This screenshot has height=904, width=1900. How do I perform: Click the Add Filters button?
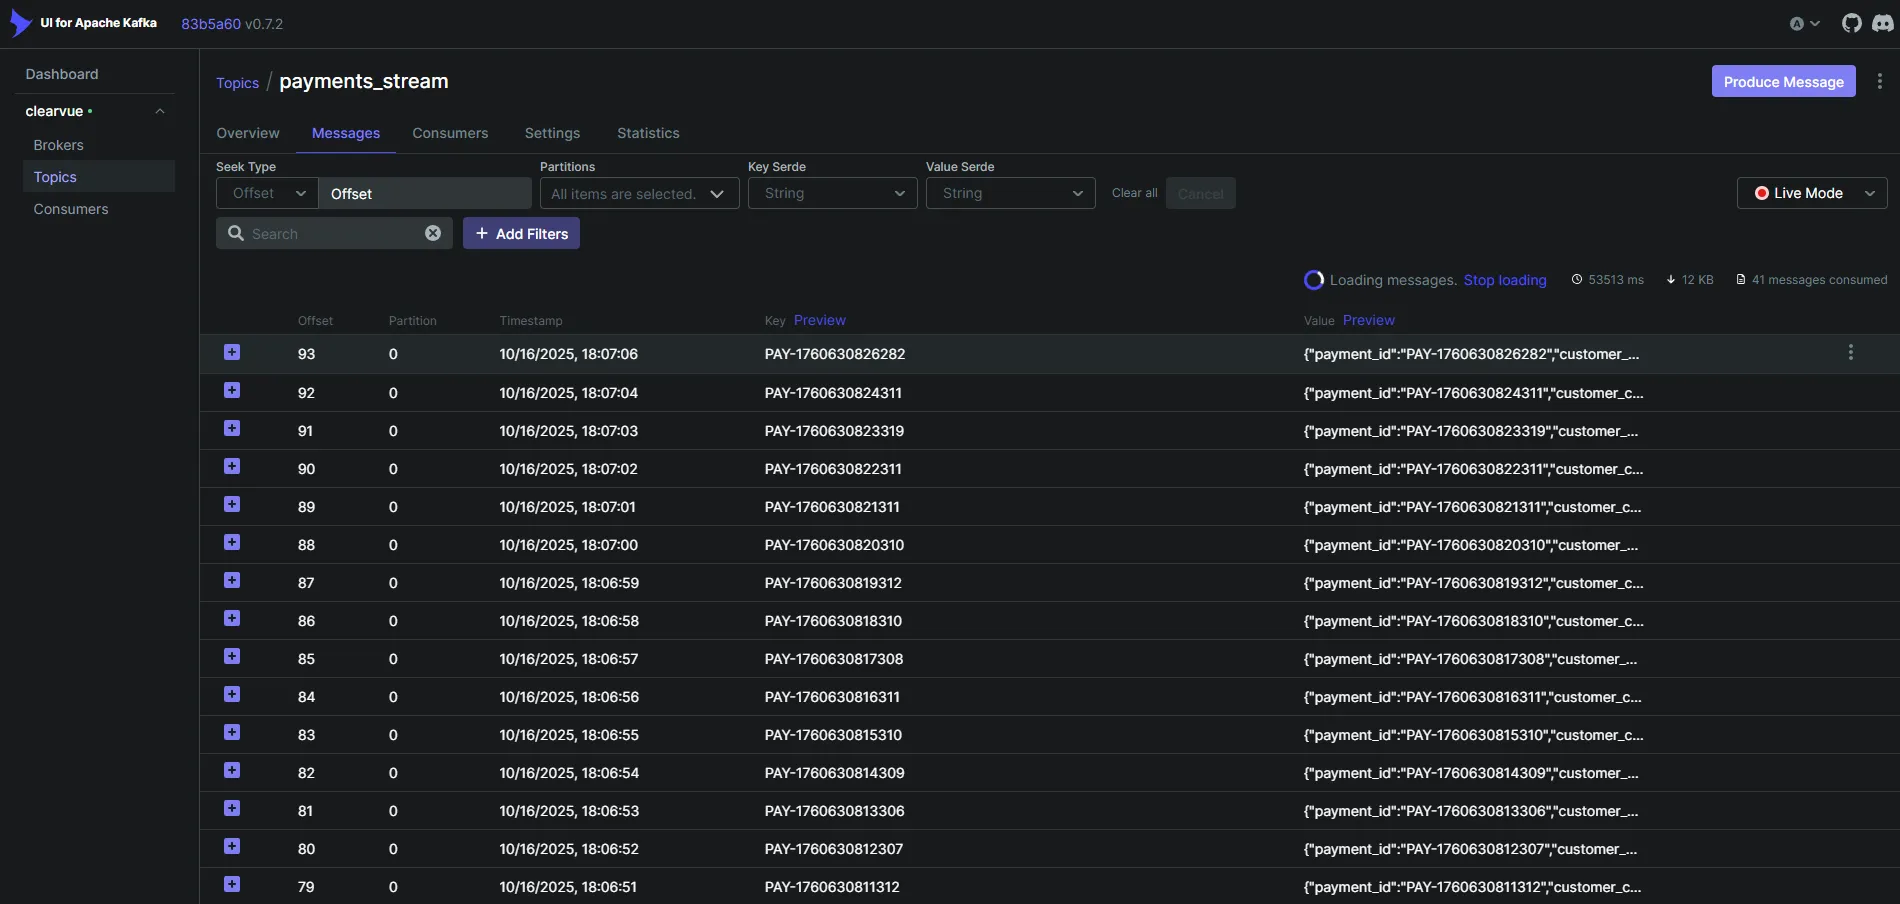point(521,233)
